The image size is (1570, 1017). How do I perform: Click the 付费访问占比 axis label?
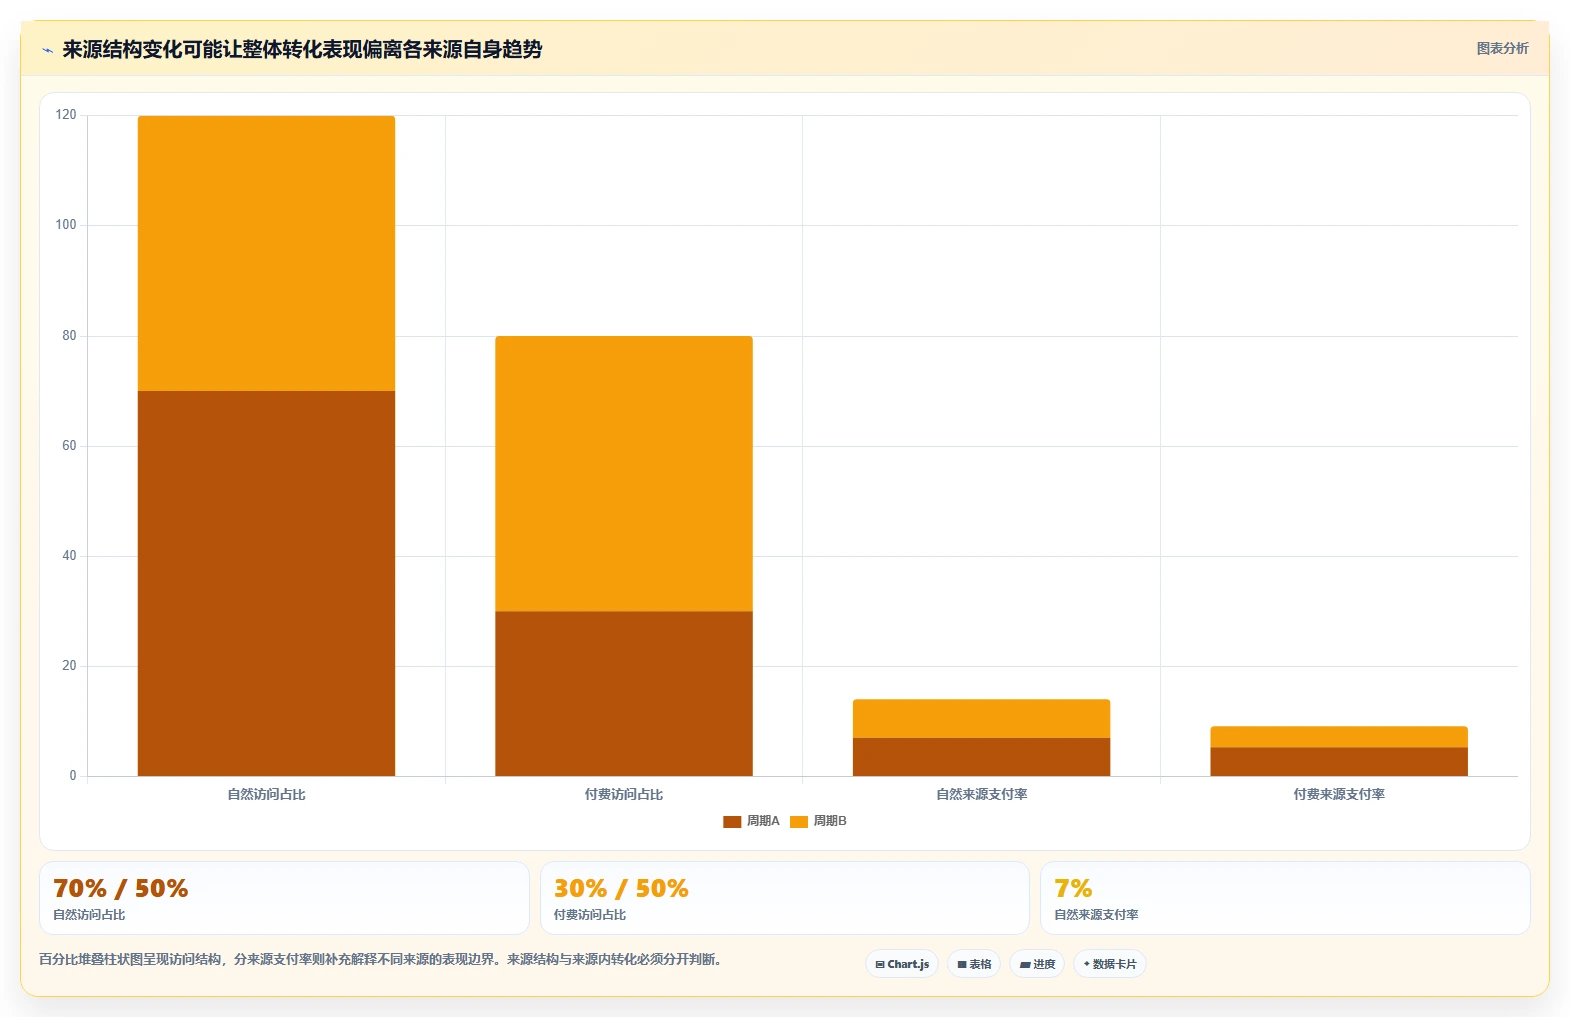coord(624,794)
